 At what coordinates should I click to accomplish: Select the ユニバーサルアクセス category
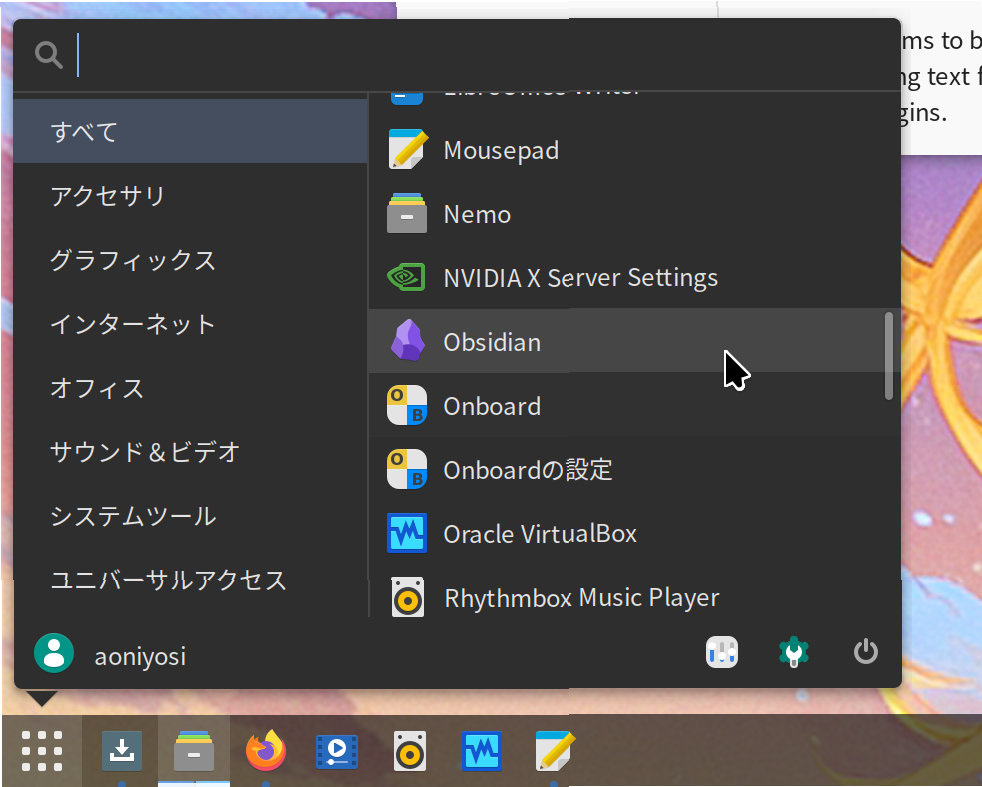pos(190,580)
